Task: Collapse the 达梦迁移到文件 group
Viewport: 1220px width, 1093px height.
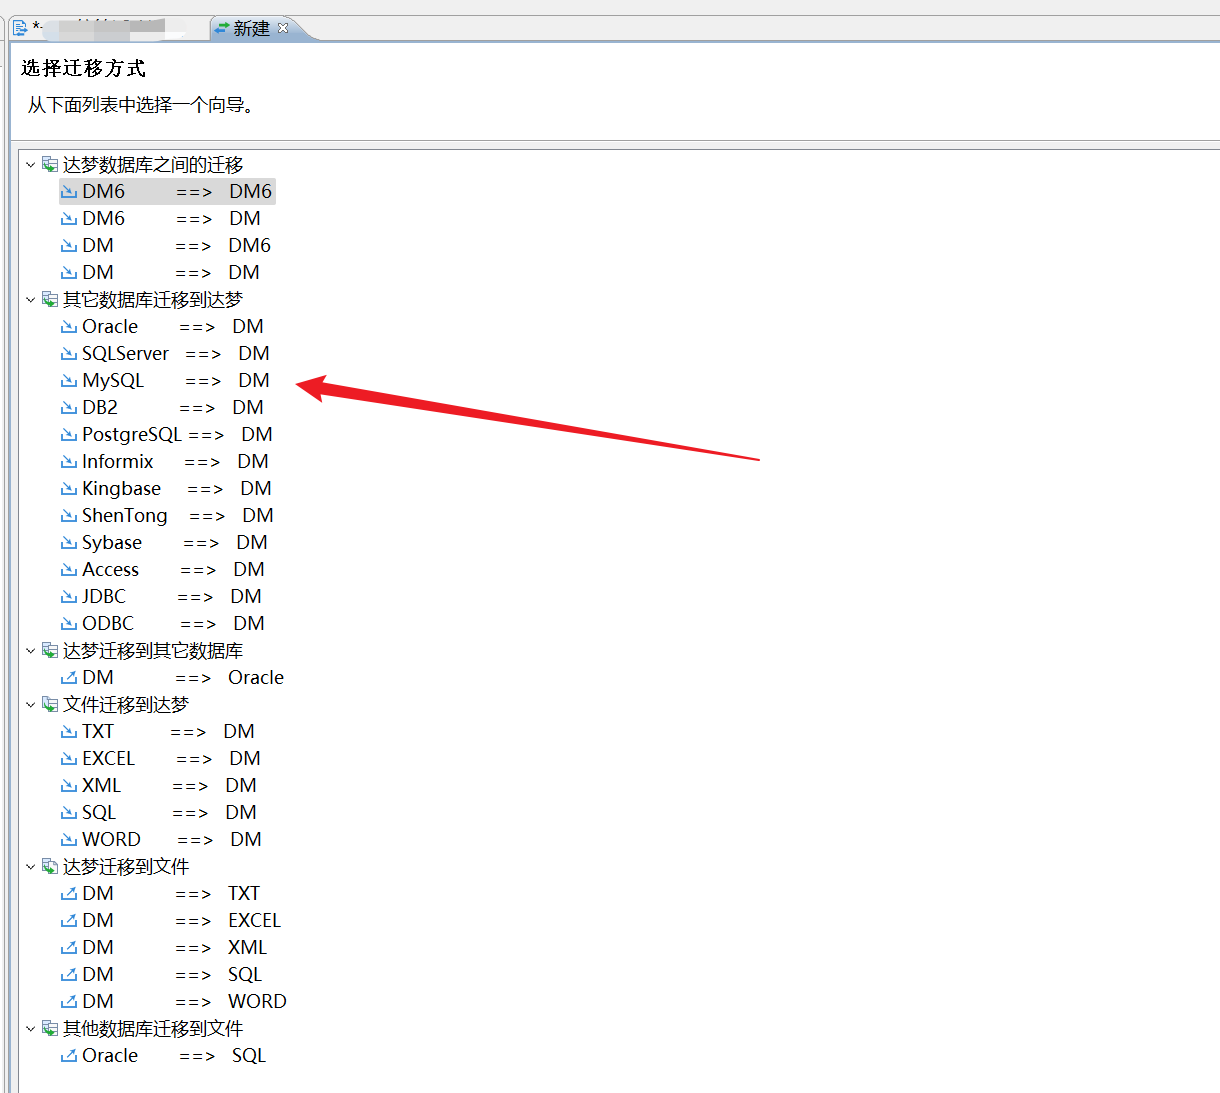Action: point(30,866)
